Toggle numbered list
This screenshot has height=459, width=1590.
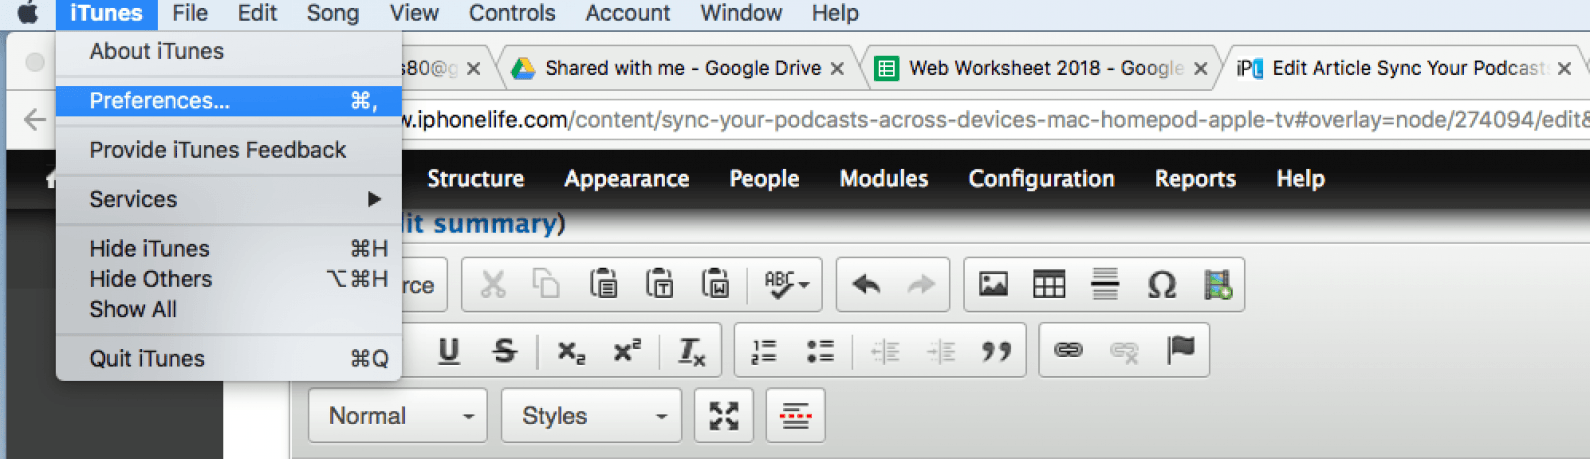764,351
